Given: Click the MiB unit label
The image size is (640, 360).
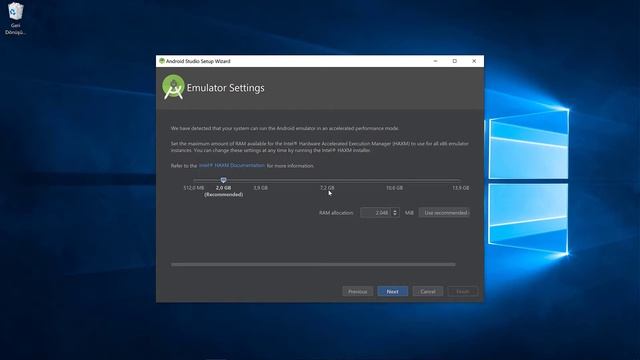Looking at the screenshot, I should pos(409,213).
